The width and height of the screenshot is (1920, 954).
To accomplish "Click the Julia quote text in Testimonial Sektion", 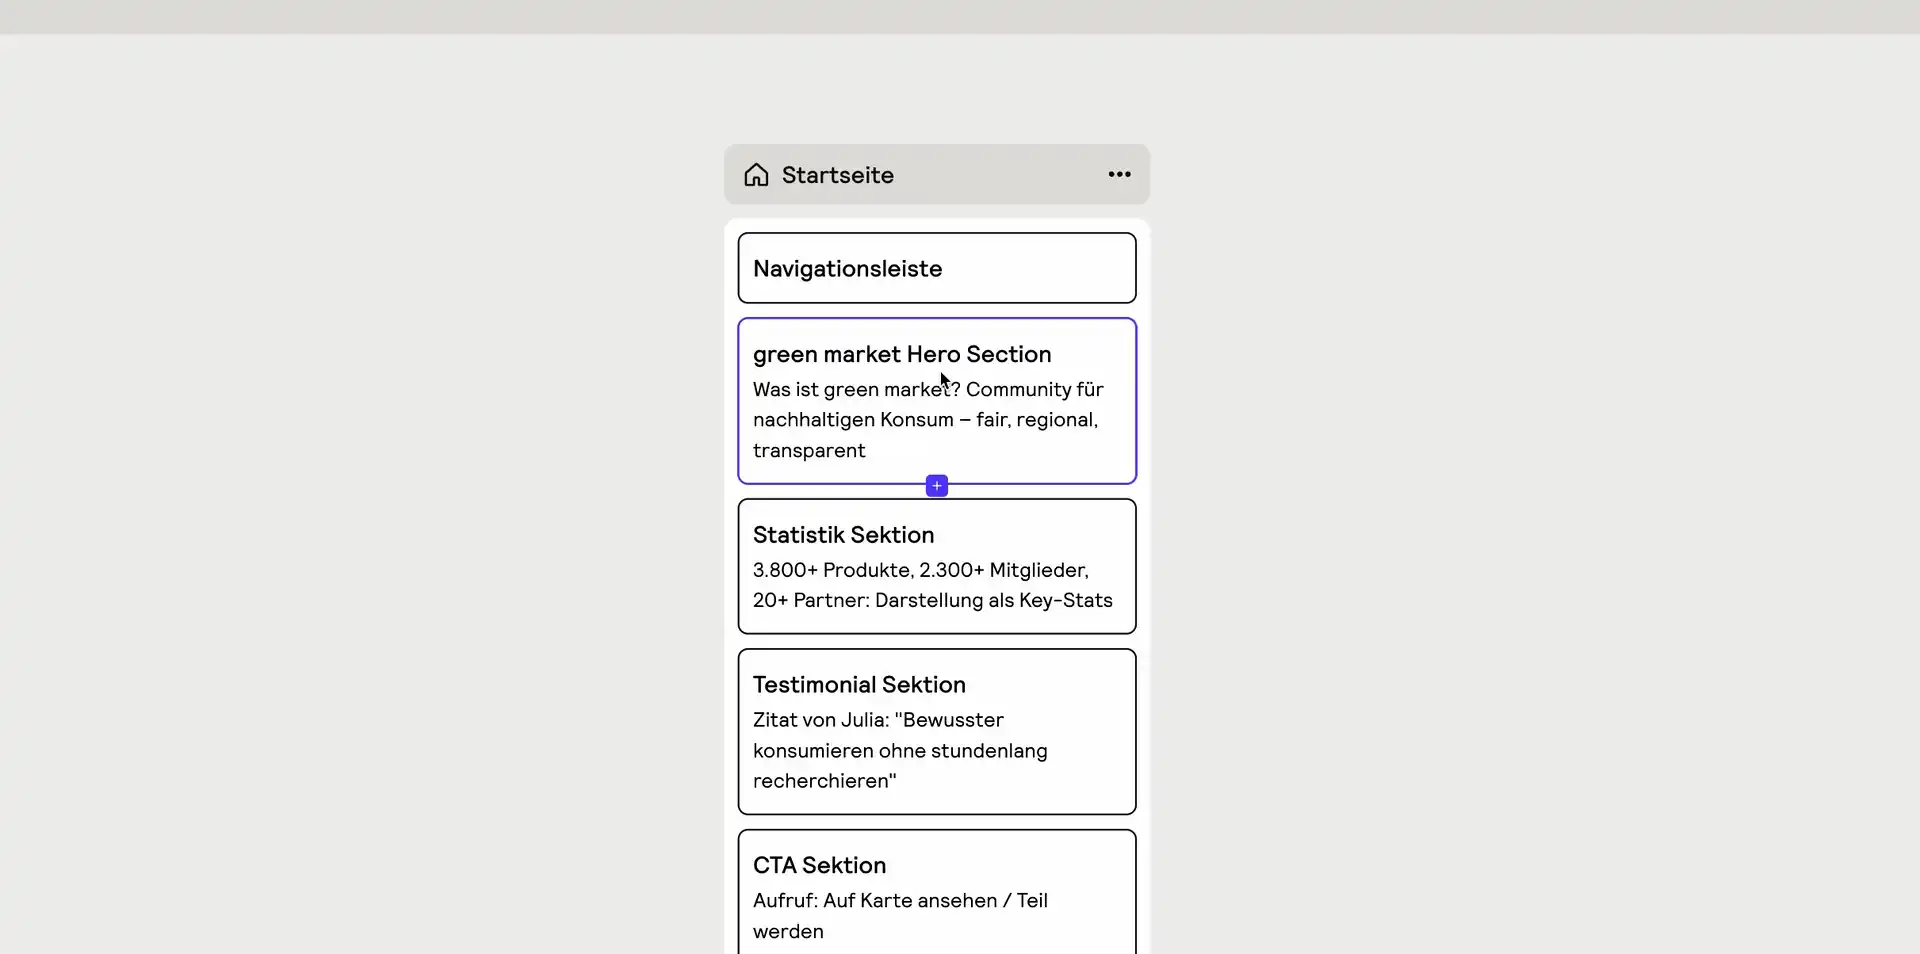I will click(x=899, y=750).
